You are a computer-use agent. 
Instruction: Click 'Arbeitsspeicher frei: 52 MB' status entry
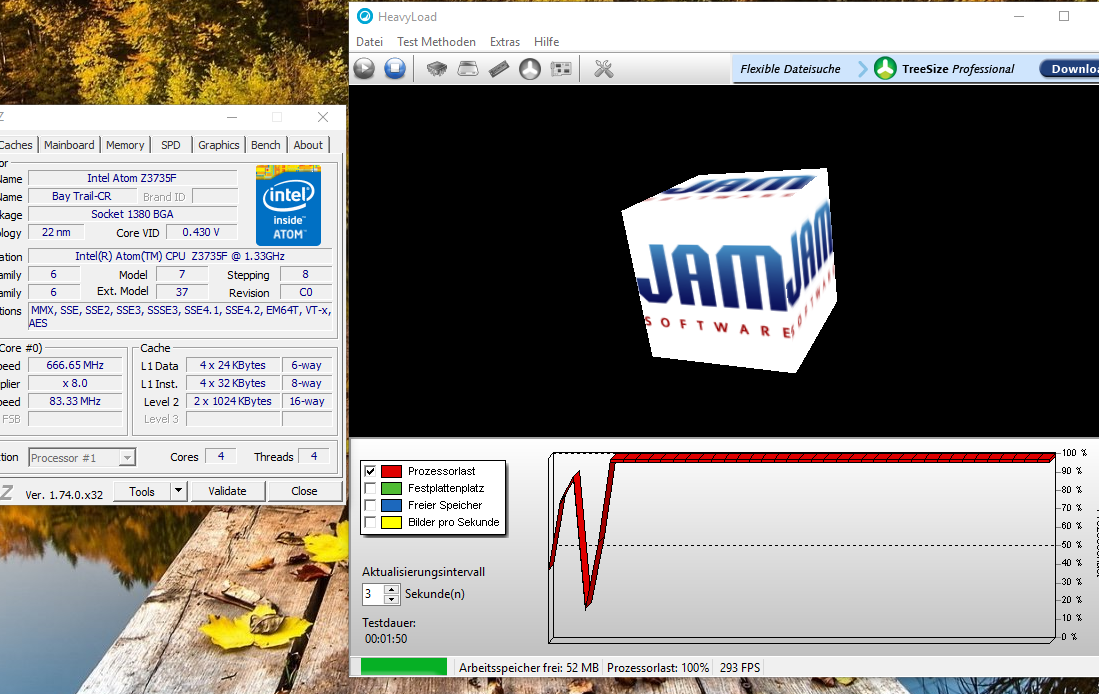tap(528, 667)
